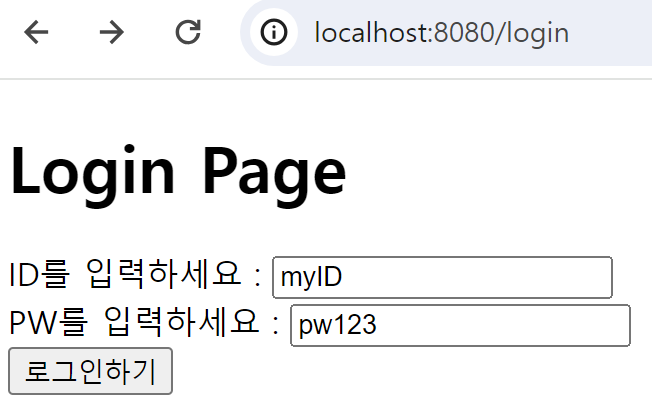Submit with the 로그인하기 button

(90, 371)
